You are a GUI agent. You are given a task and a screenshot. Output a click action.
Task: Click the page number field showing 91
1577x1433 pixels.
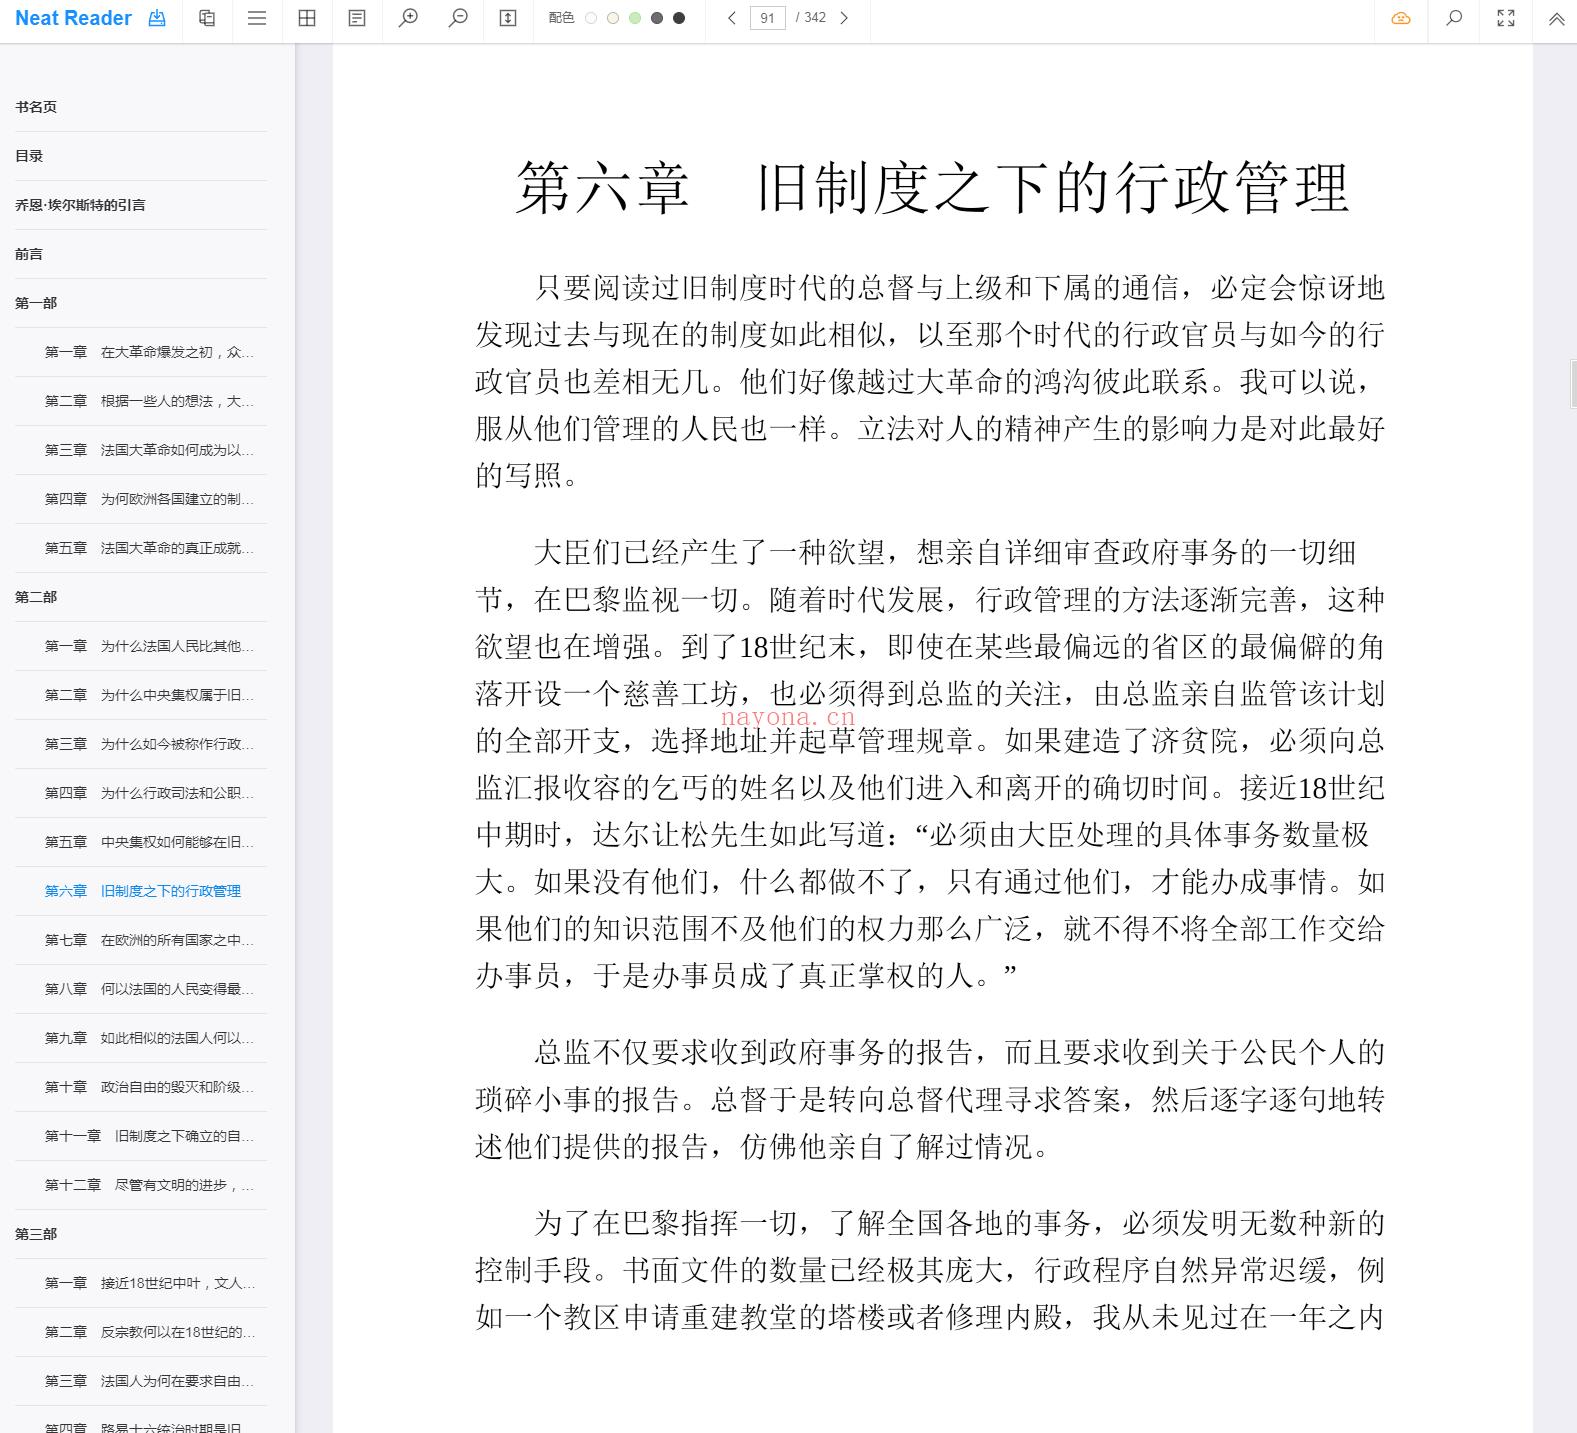[x=767, y=18]
